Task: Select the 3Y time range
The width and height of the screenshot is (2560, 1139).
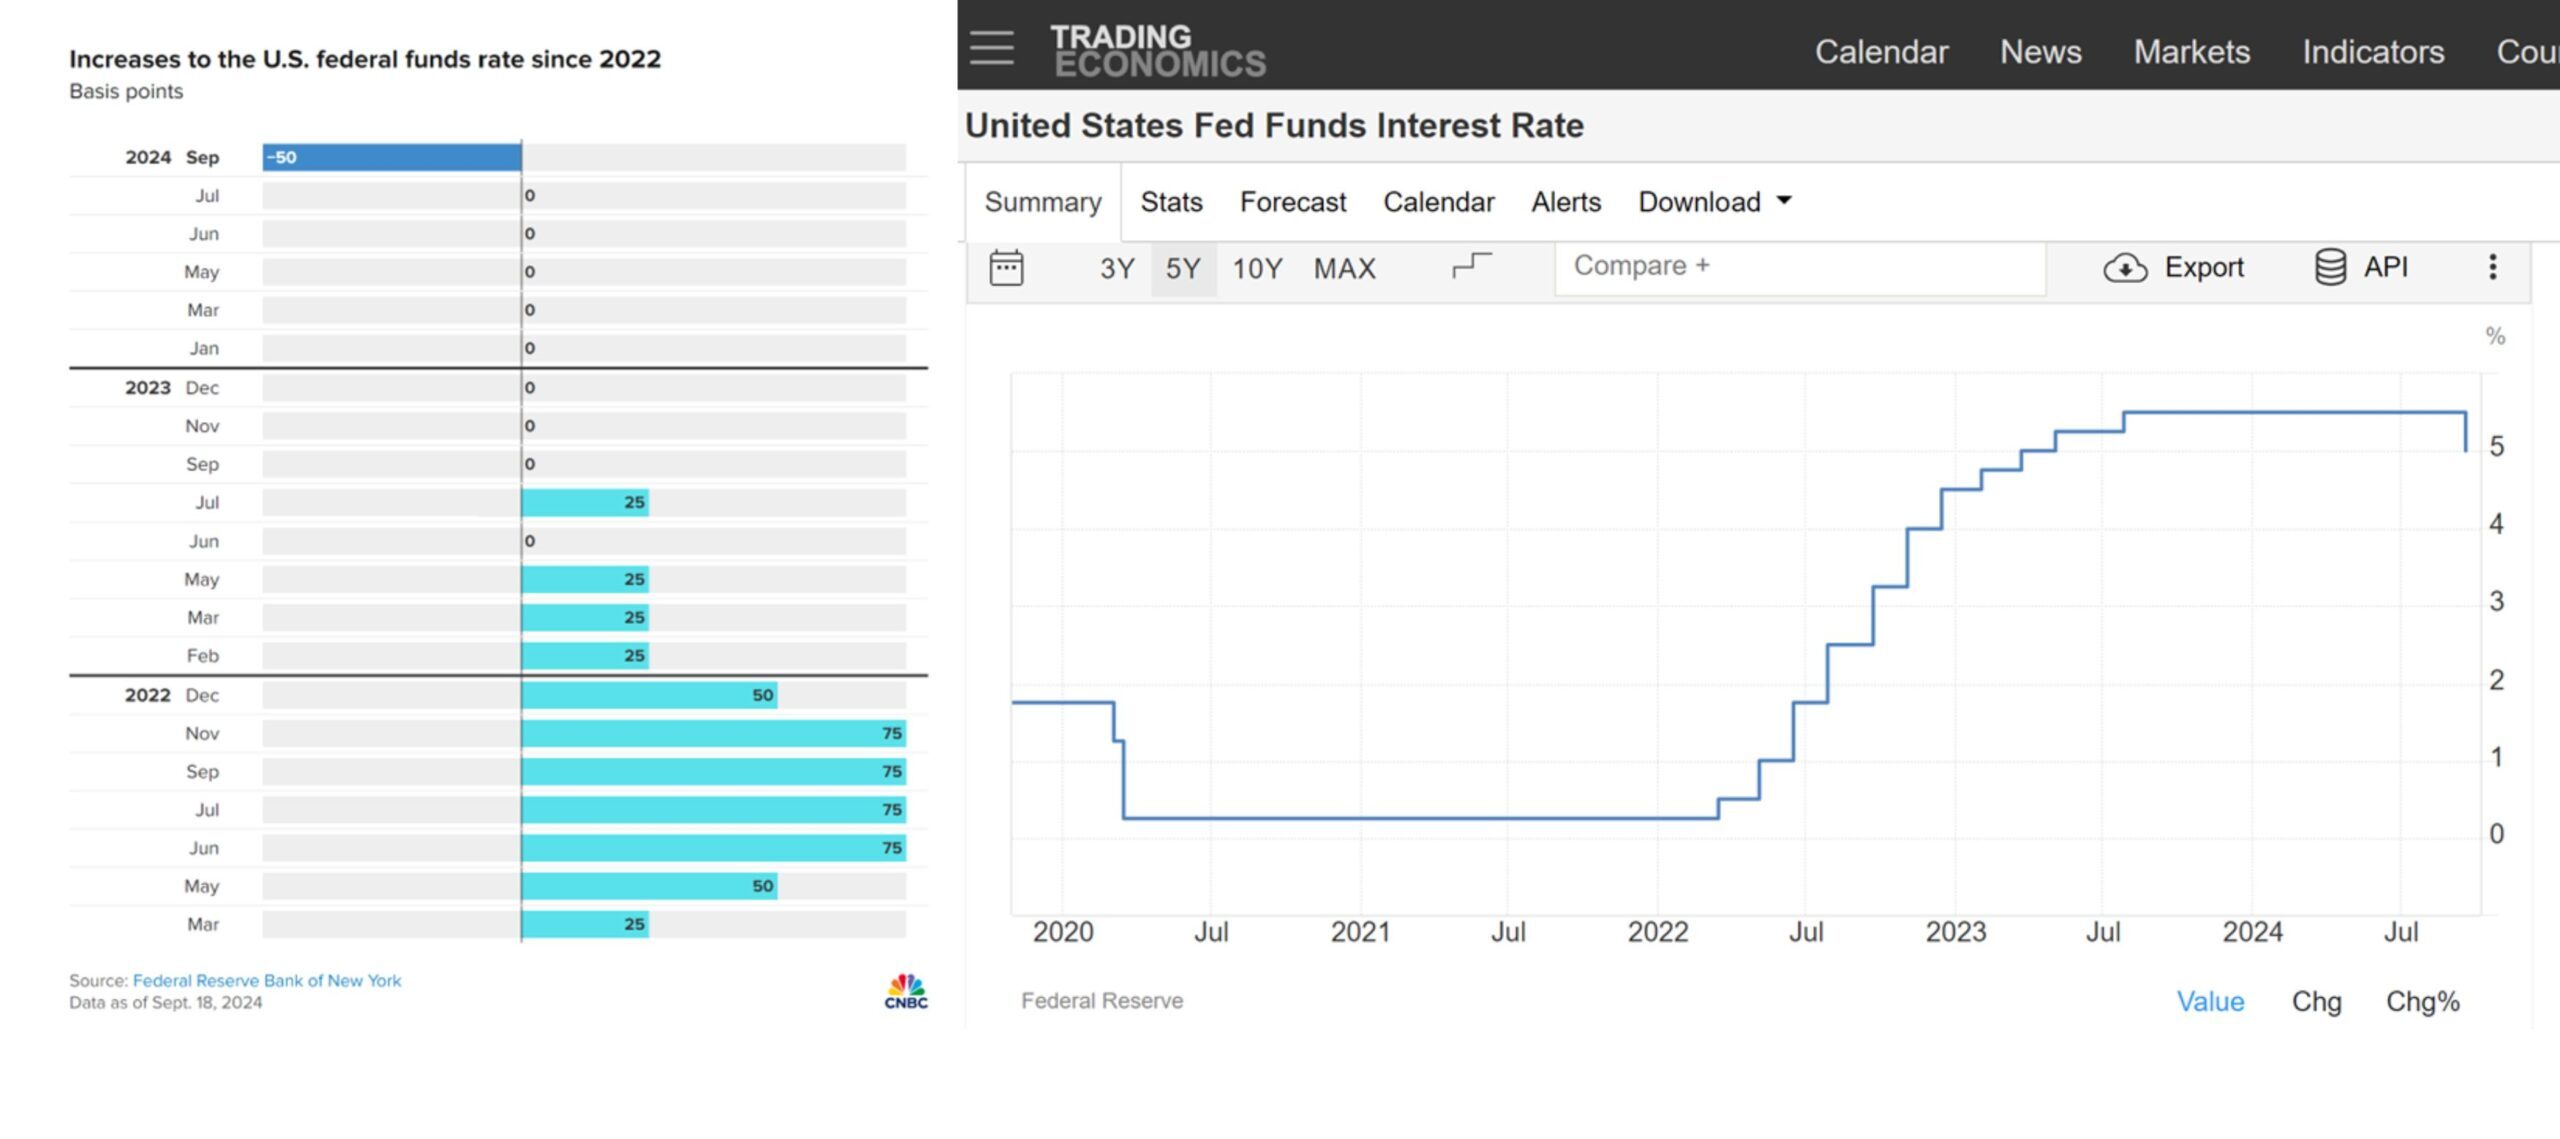Action: tap(1117, 268)
